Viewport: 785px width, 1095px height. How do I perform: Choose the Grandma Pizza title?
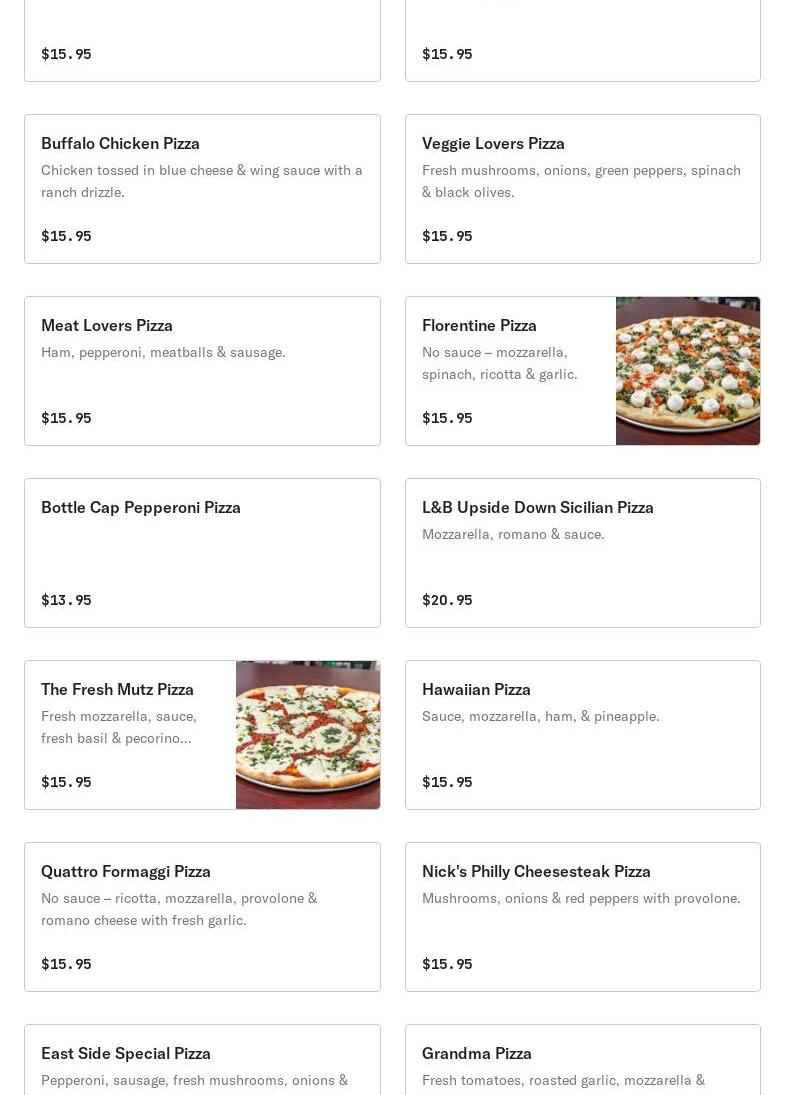pyautogui.click(x=477, y=1053)
